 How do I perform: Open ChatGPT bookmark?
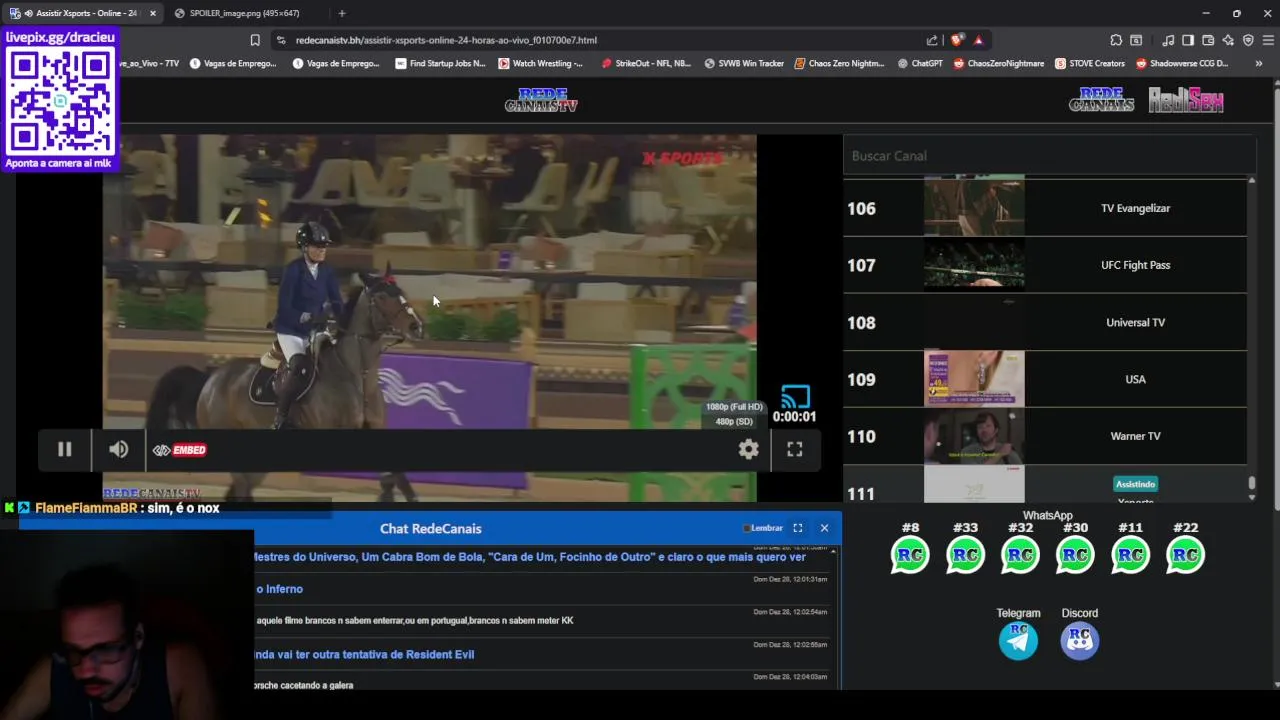click(920, 63)
